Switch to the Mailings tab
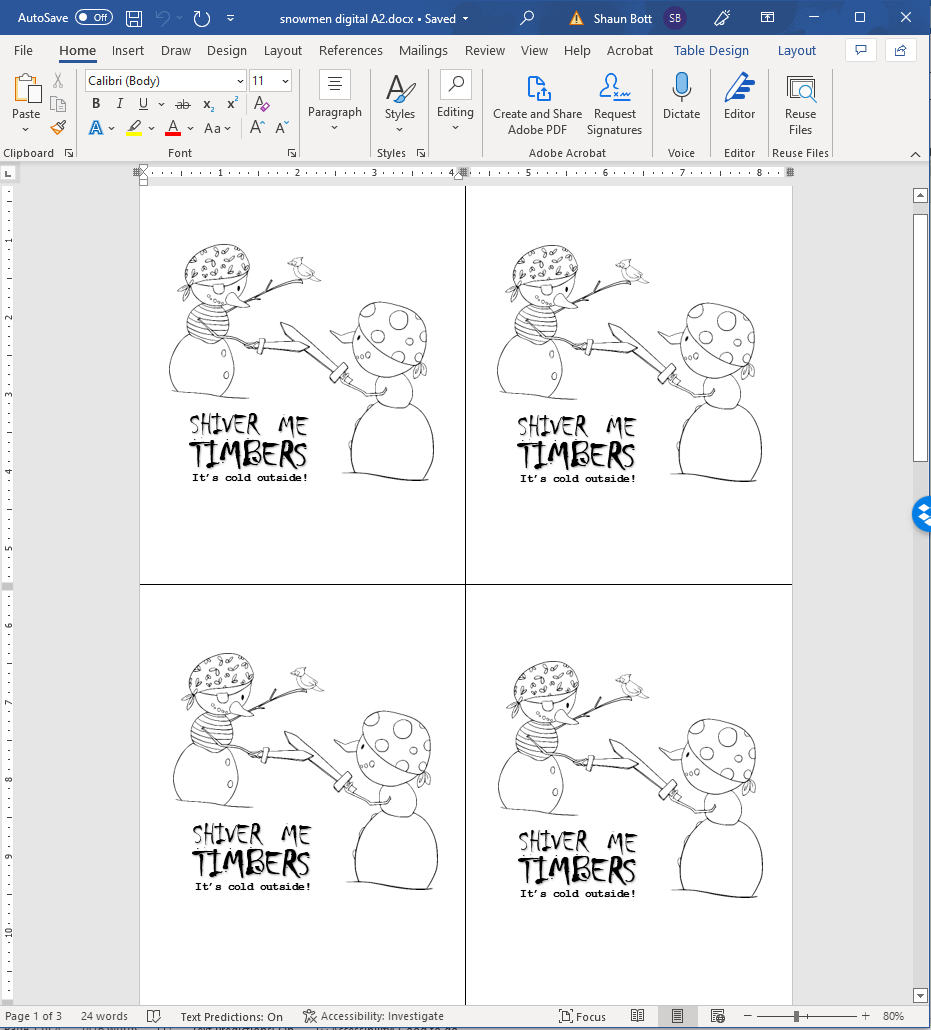This screenshot has width=931, height=1030. [x=423, y=51]
